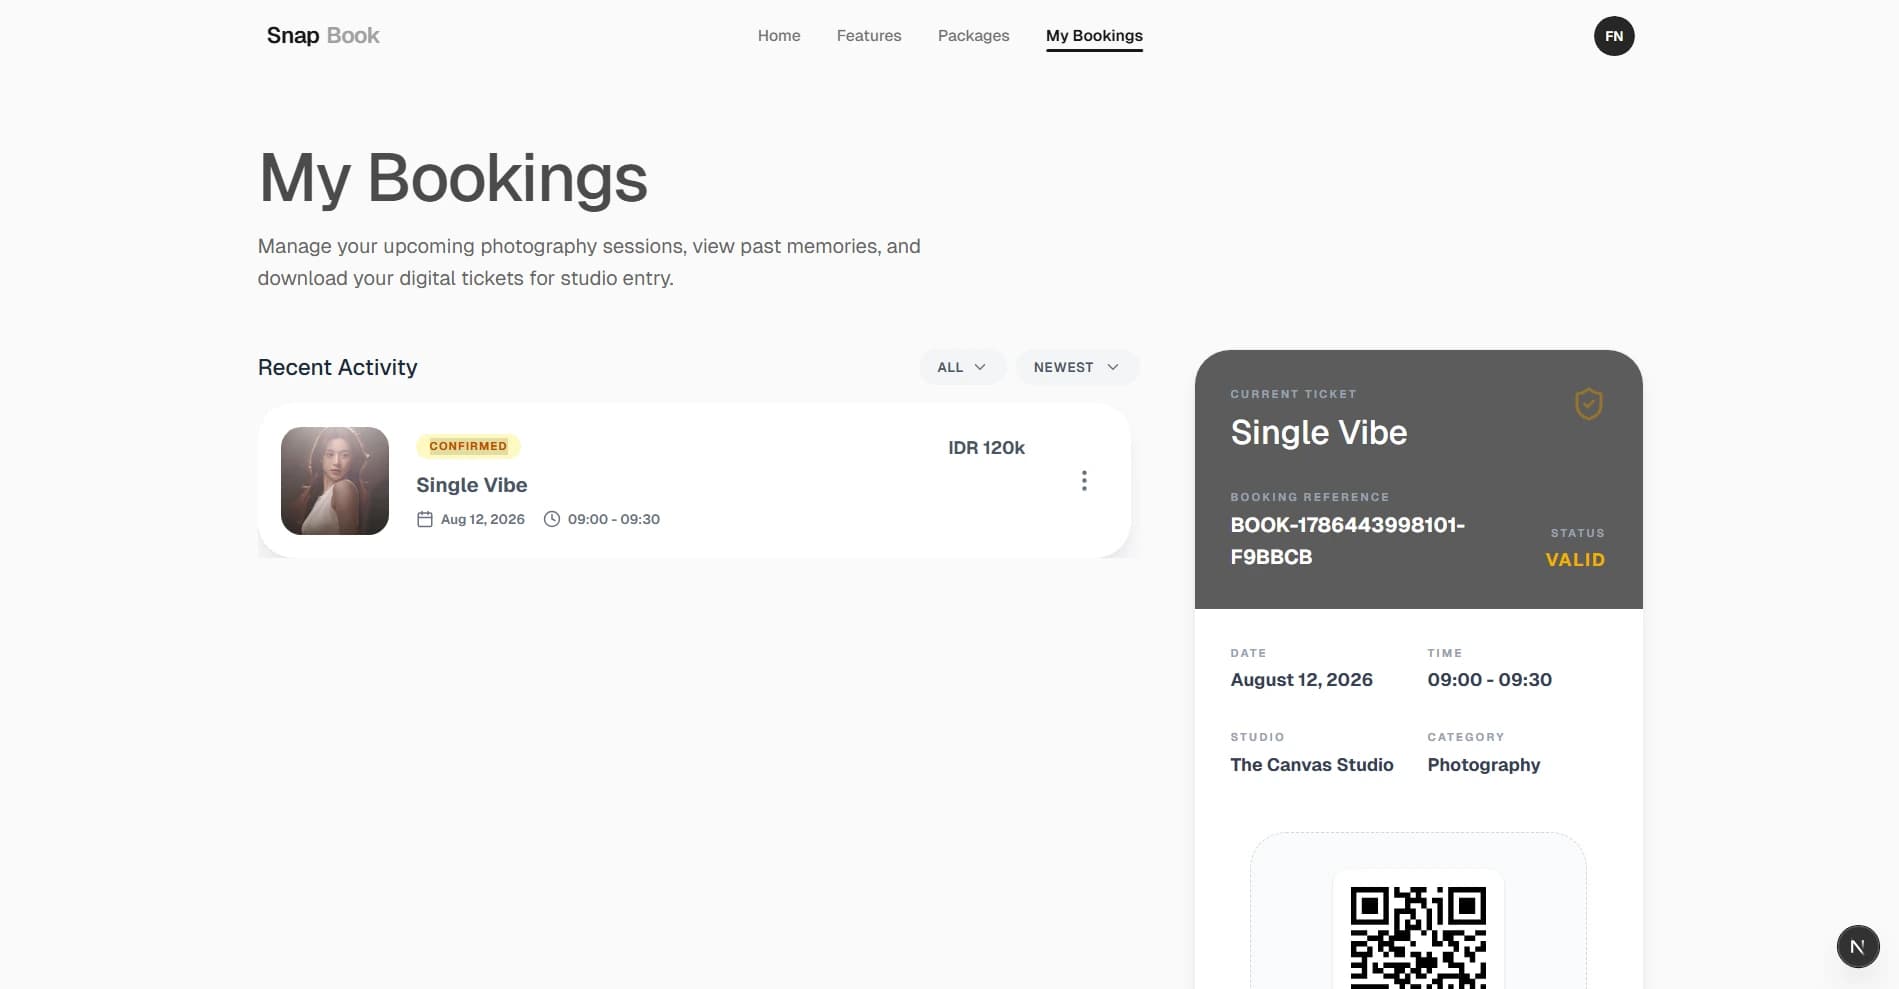
Task: Click the shield check icon on the ticket
Action: point(1588,404)
